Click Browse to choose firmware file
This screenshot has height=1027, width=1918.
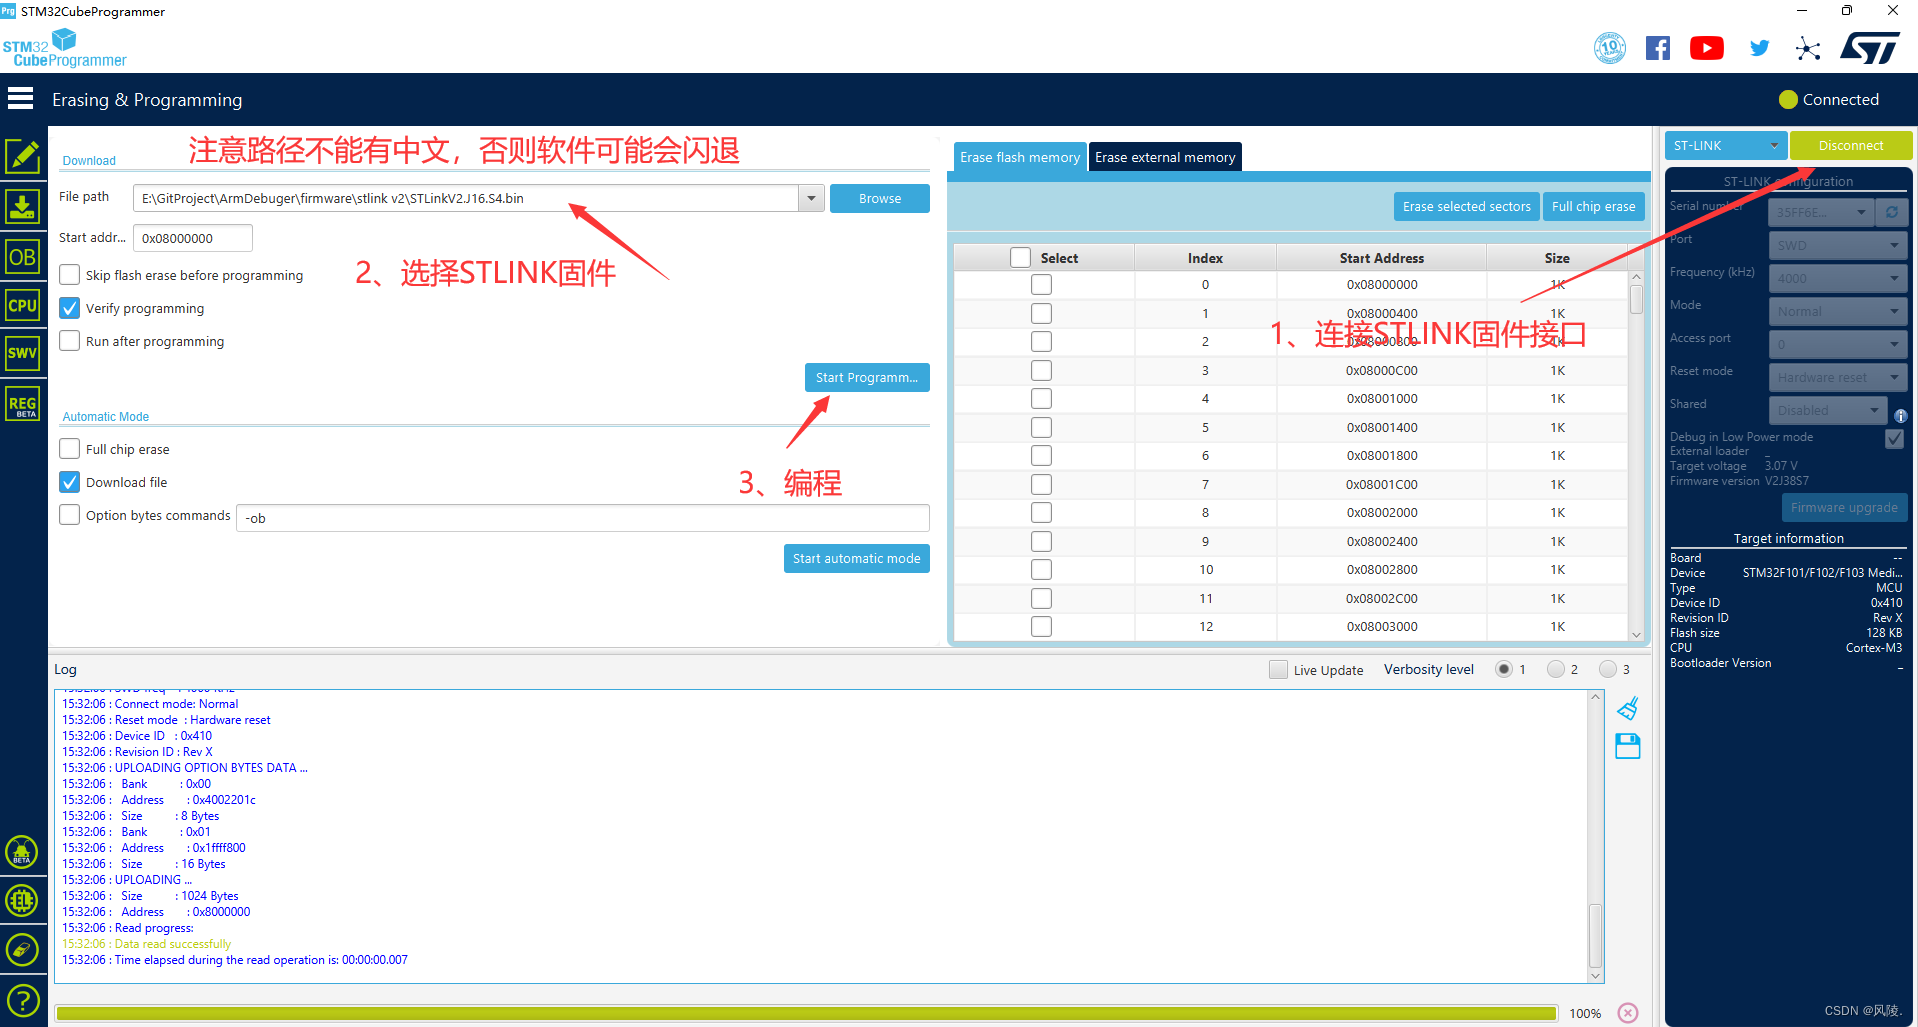(880, 198)
